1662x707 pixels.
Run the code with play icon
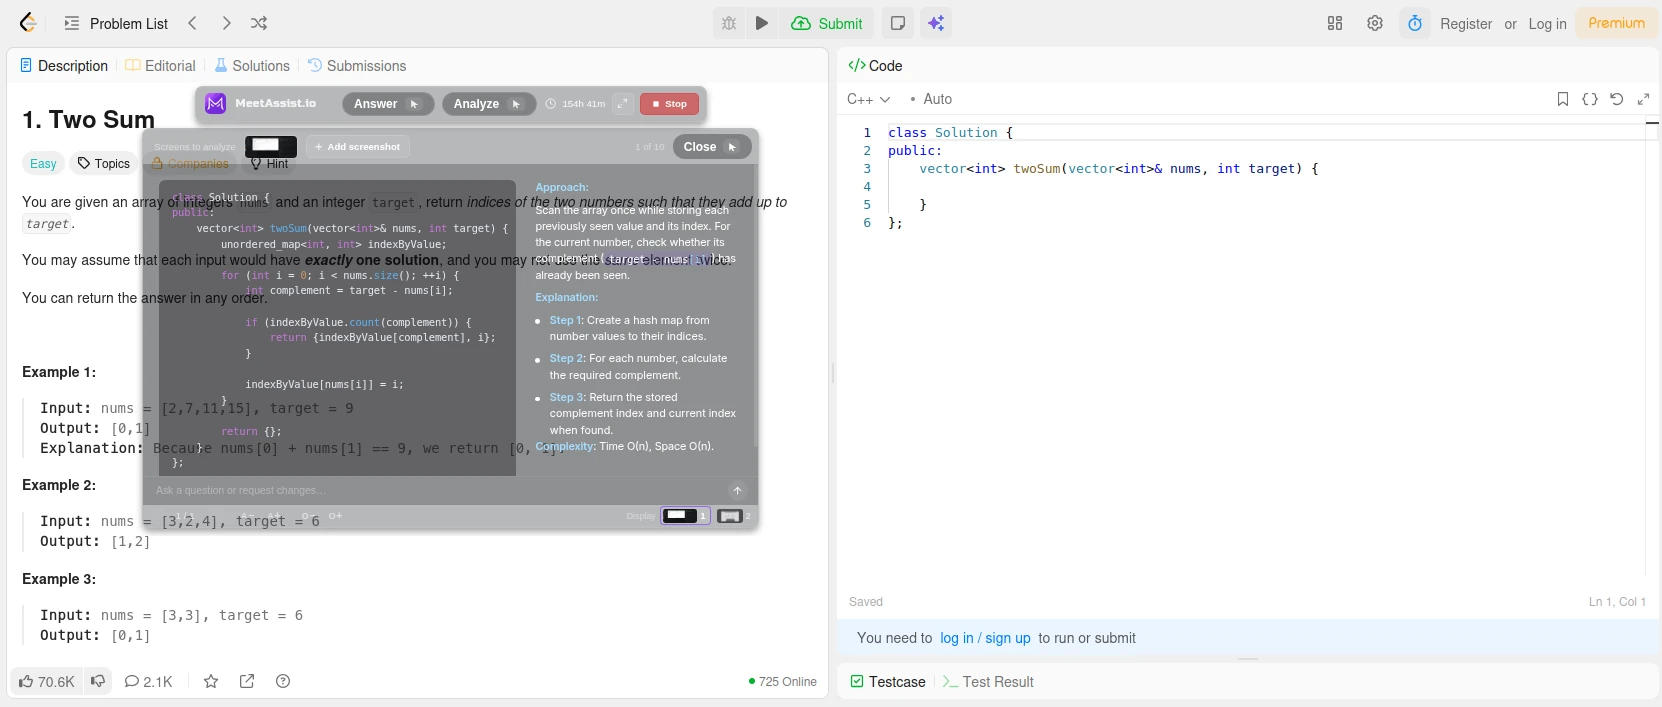pyautogui.click(x=762, y=23)
